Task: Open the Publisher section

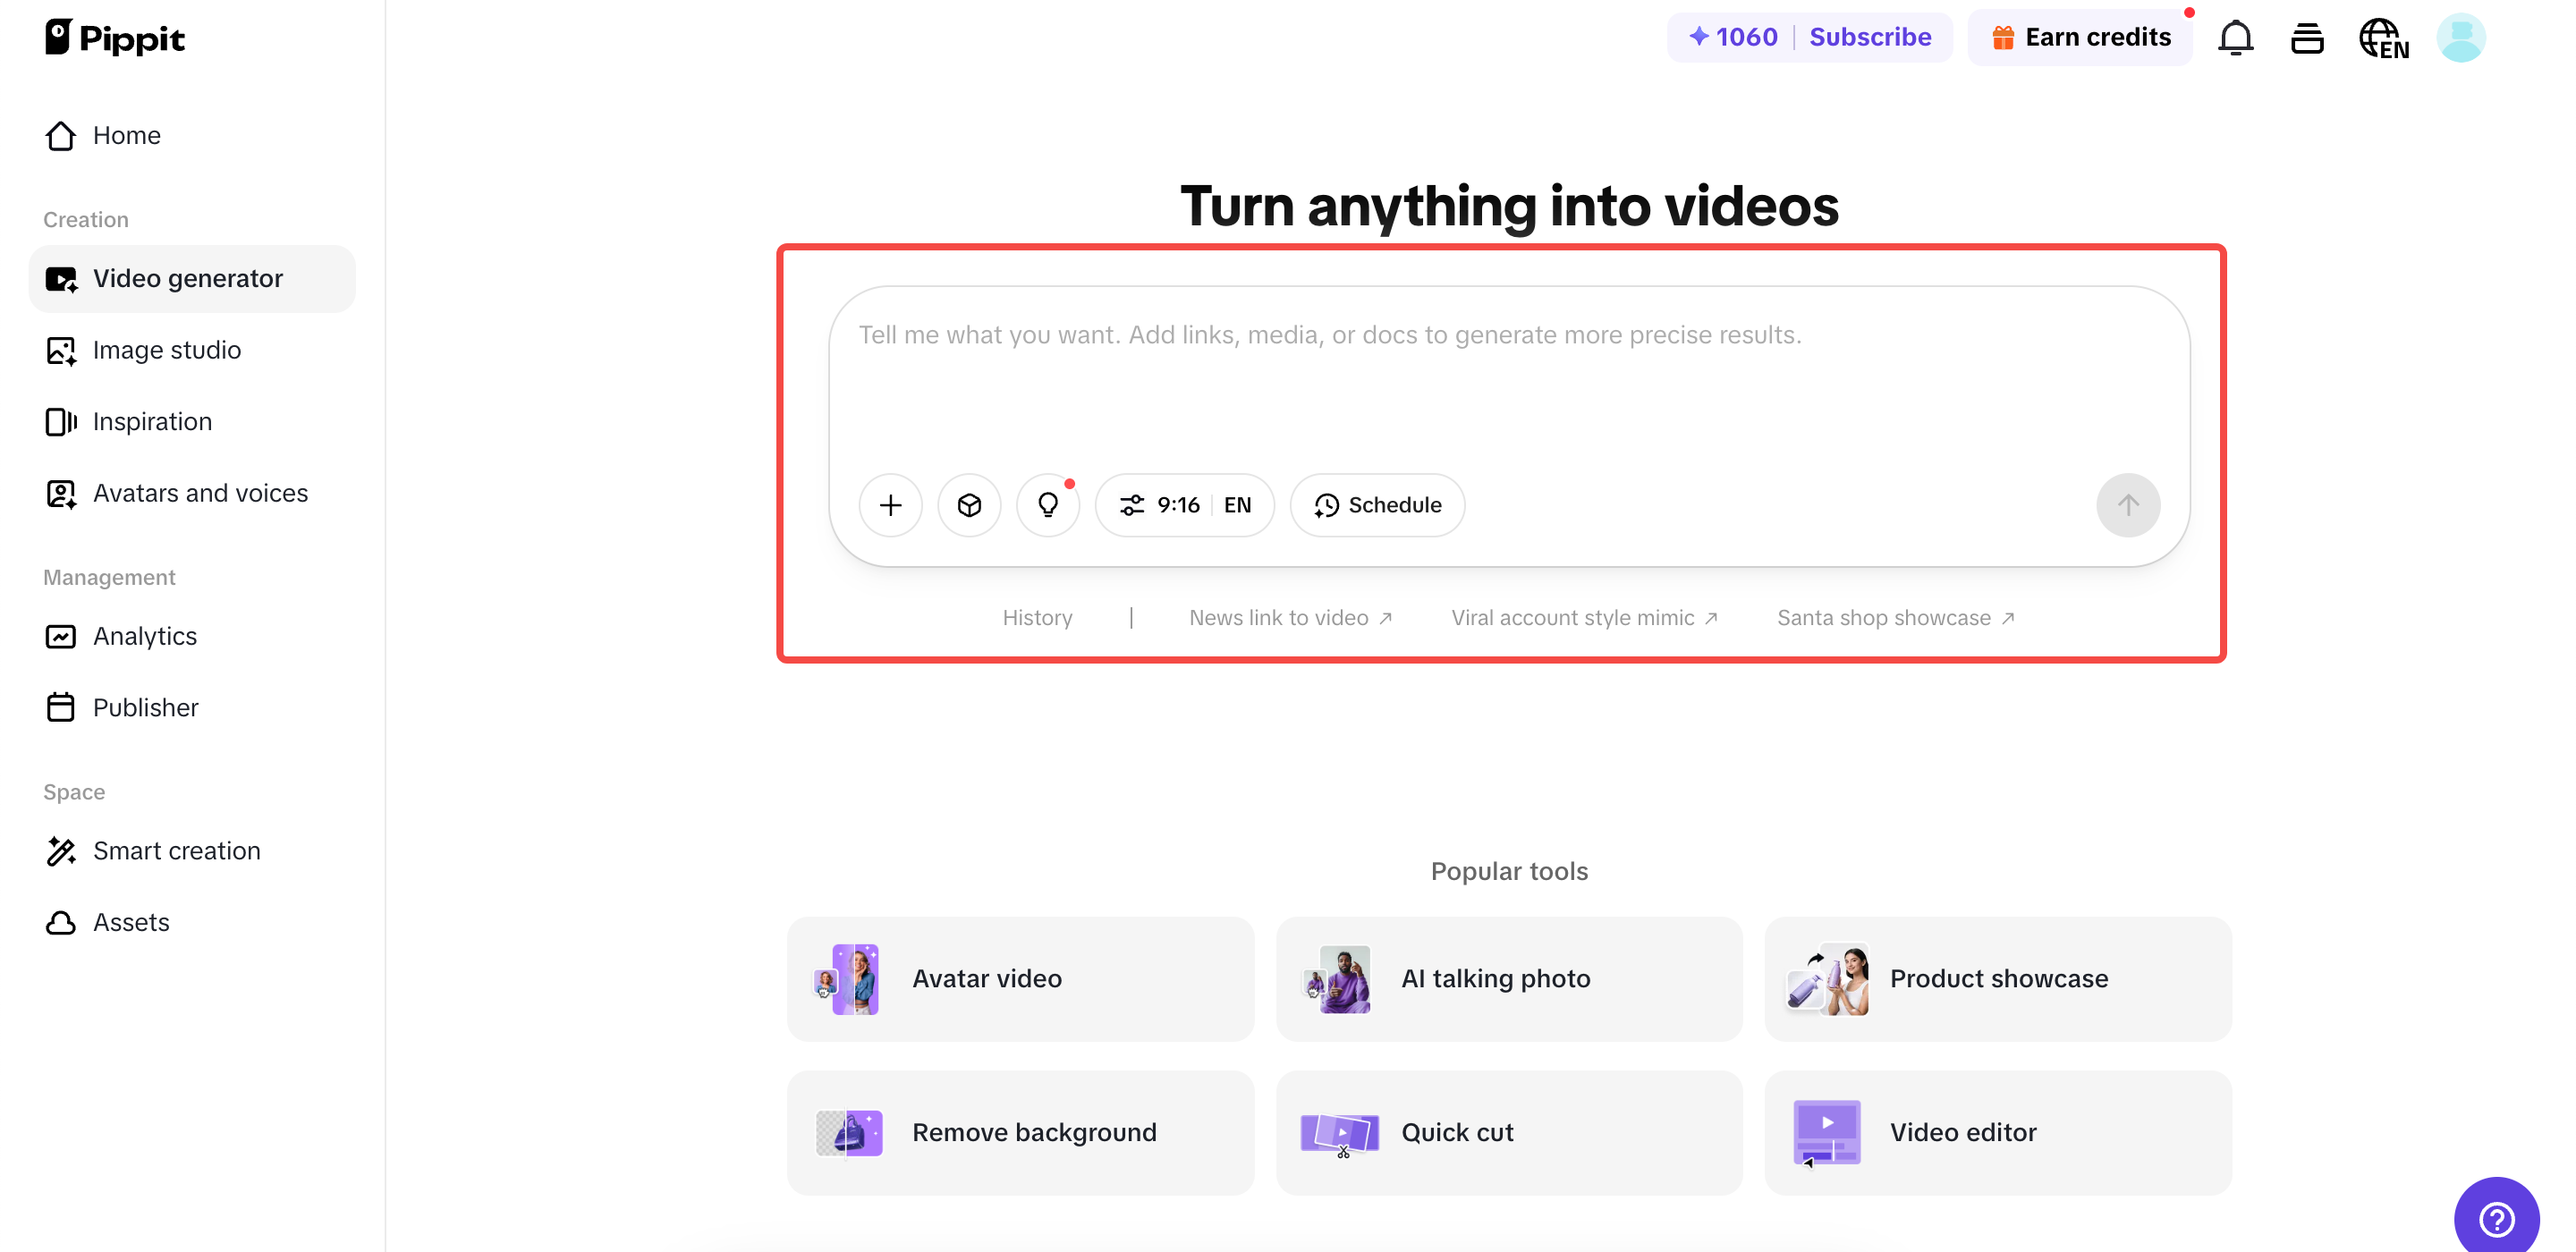Action: click(146, 707)
